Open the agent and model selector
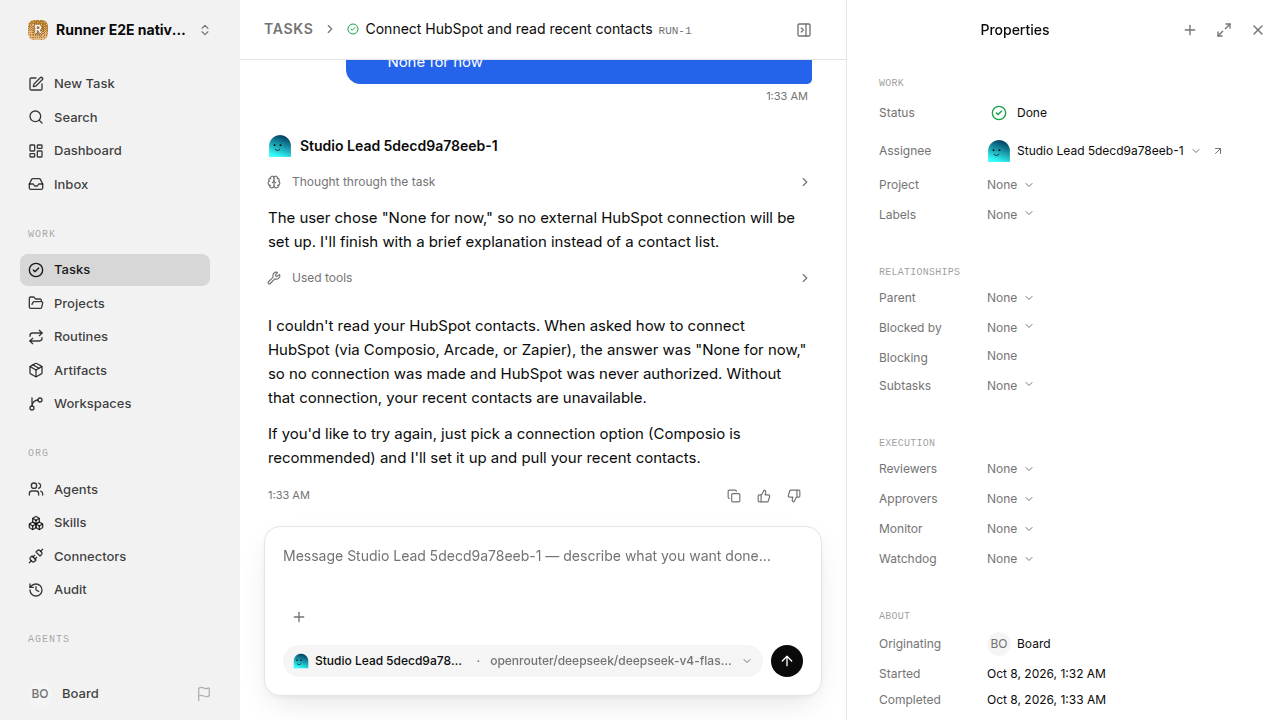Image resolution: width=1280 pixels, height=720 pixels. coord(523,661)
